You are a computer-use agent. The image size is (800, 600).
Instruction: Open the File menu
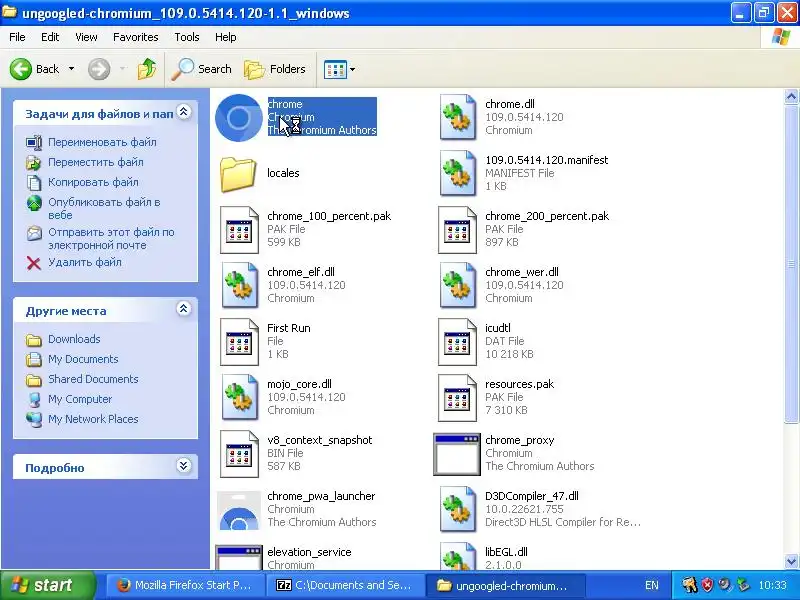click(x=17, y=37)
